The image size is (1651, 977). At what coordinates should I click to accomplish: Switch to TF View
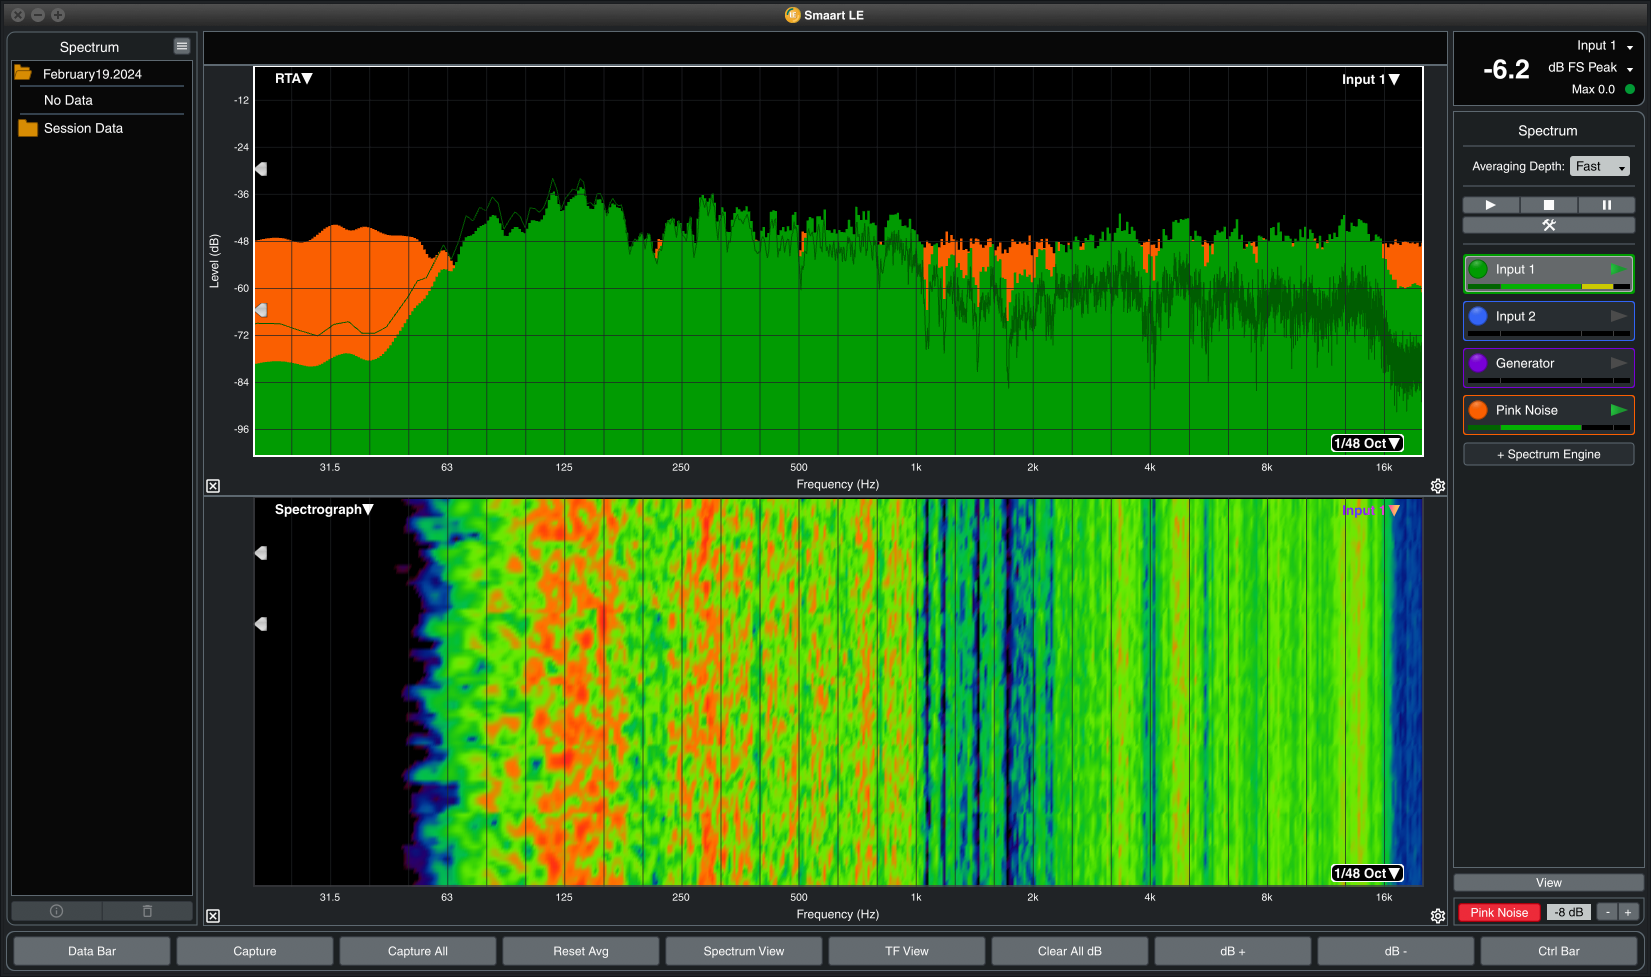tap(907, 951)
